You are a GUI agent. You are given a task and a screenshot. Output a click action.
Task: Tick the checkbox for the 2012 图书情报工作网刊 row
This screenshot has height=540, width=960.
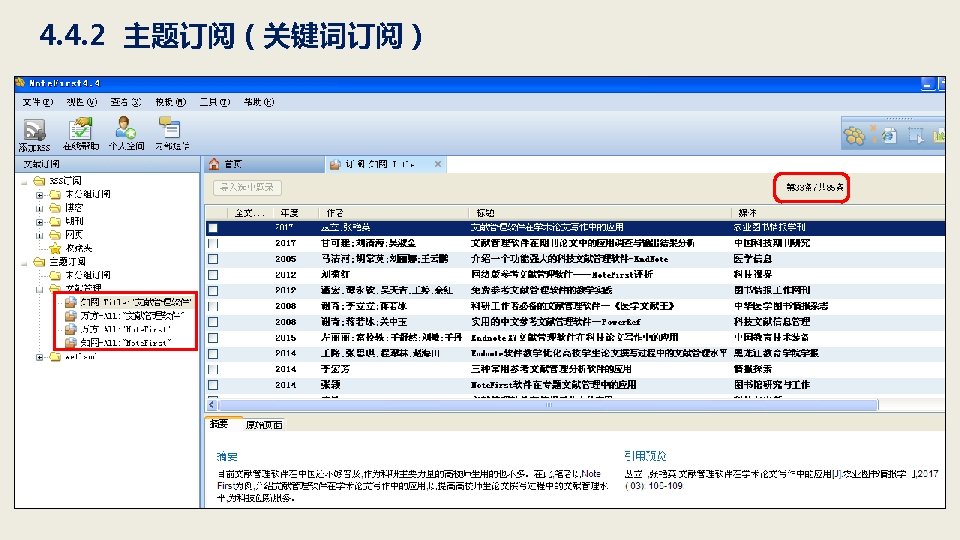point(213,291)
